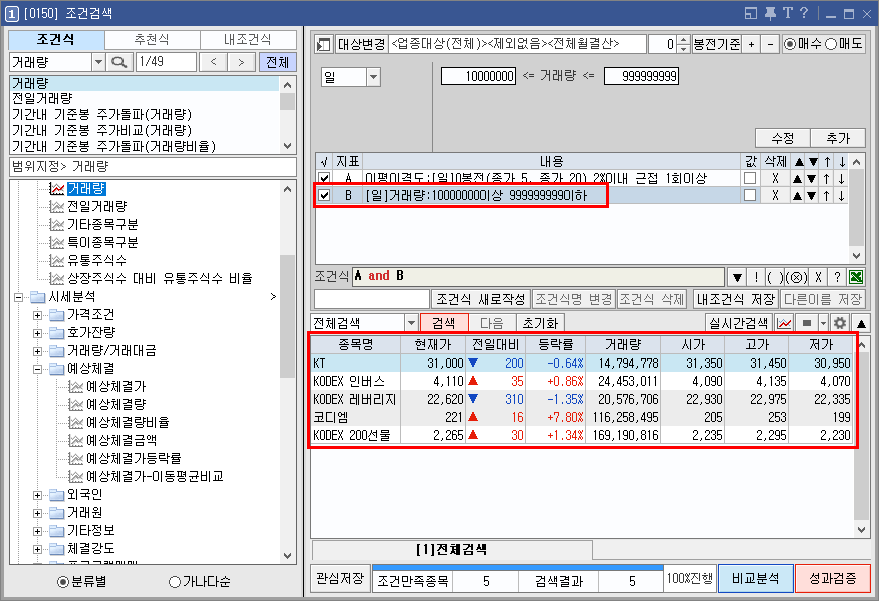This screenshot has height=601, width=879.
Task: Sort results by 등락률 column header
Action: (x=556, y=344)
